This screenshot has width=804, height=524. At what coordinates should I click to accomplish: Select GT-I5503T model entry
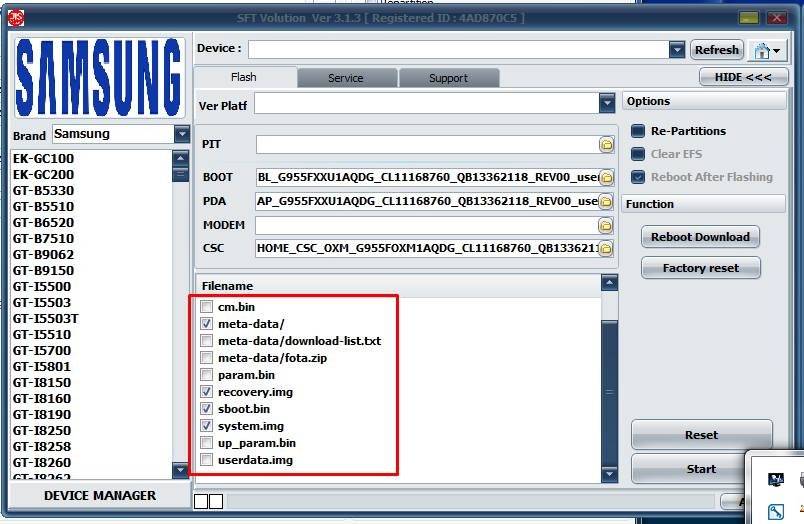click(91, 319)
